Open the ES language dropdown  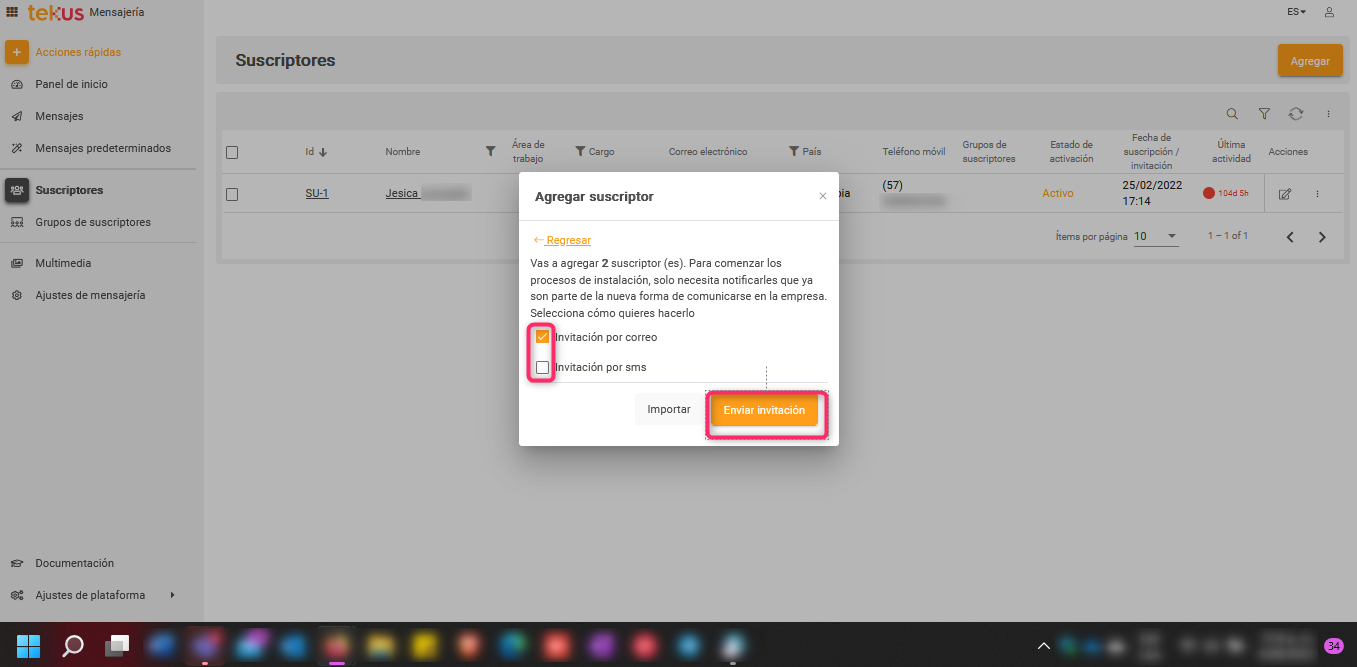click(x=1296, y=12)
